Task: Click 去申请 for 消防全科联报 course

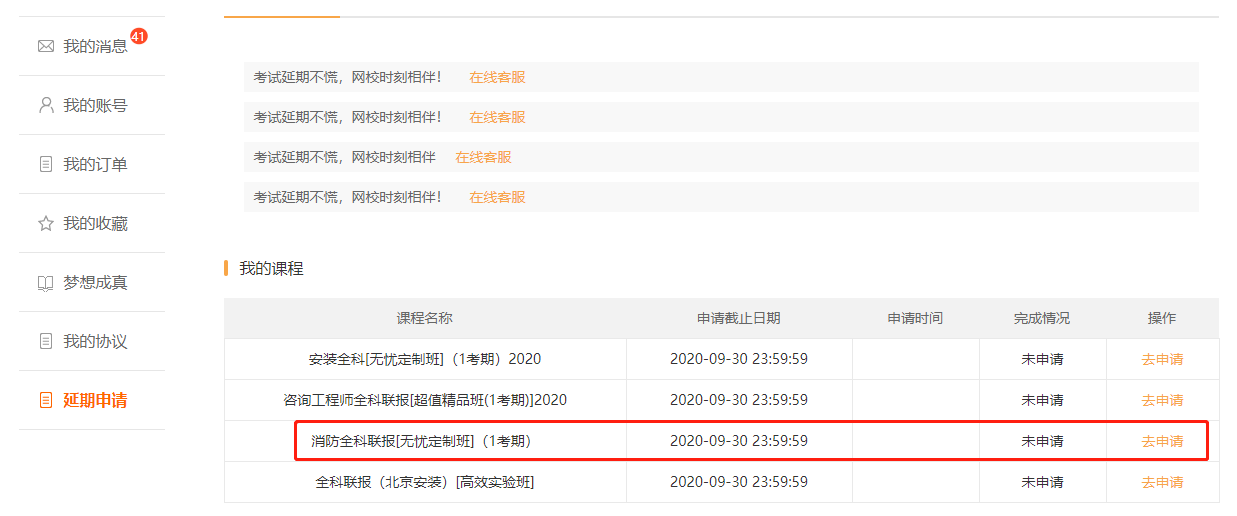Action: (1162, 441)
